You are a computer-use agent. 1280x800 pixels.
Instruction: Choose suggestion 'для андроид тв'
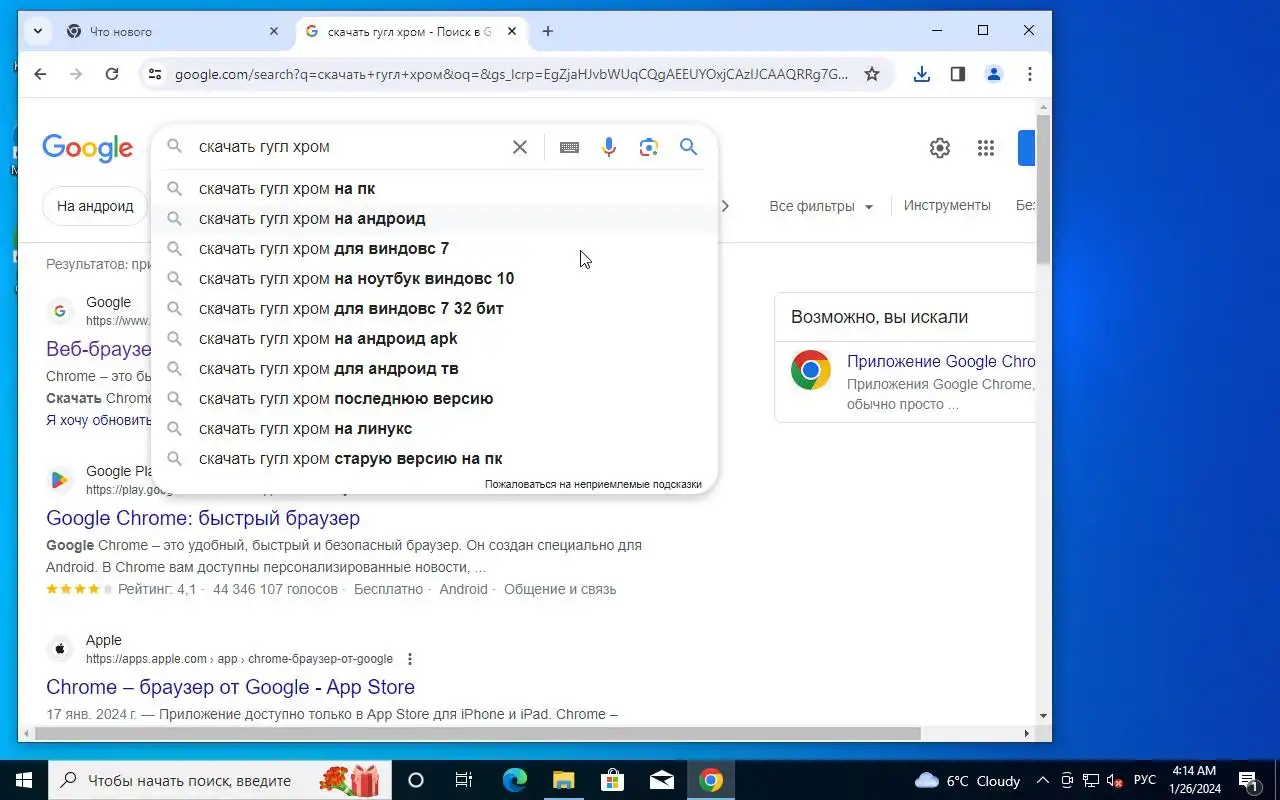tap(434, 368)
